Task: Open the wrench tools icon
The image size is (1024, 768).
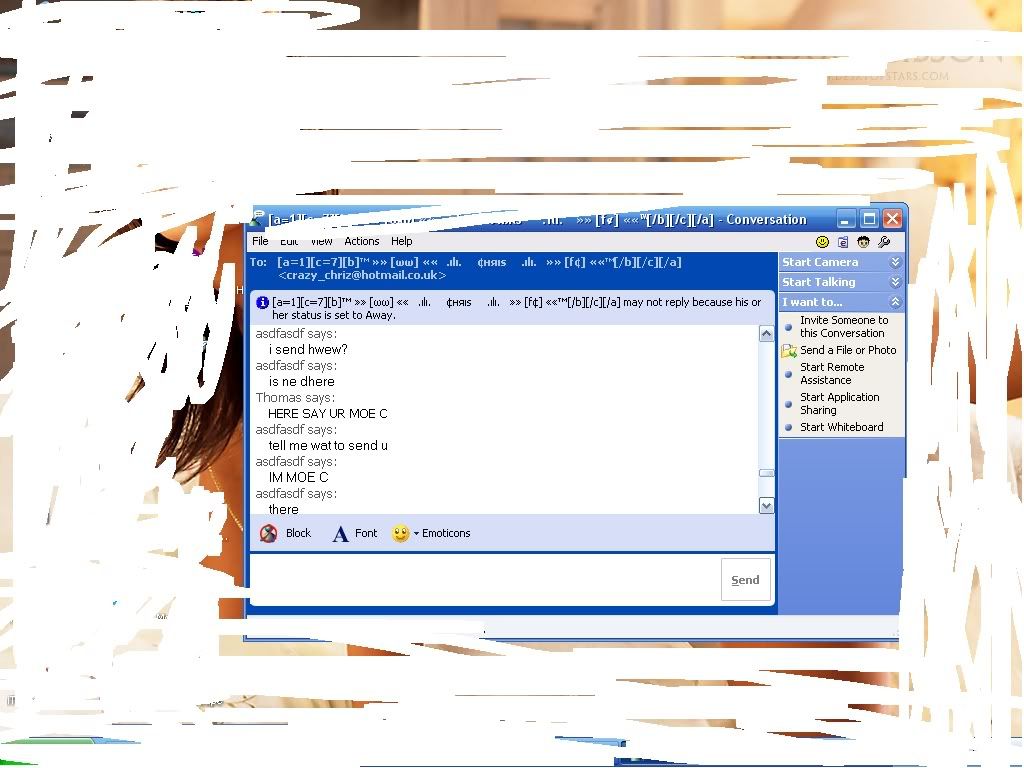Action: pos(884,242)
